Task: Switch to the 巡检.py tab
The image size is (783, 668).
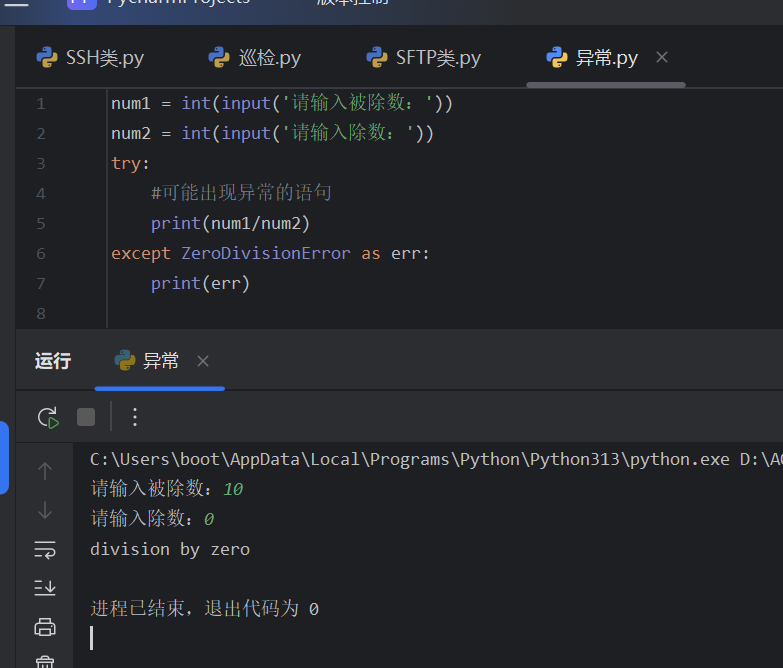Action: (255, 58)
